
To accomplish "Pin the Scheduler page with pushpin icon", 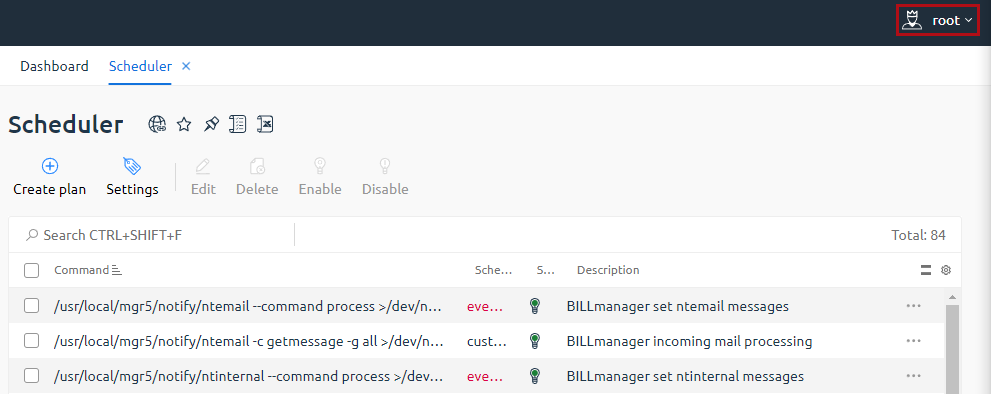I will [x=211, y=124].
